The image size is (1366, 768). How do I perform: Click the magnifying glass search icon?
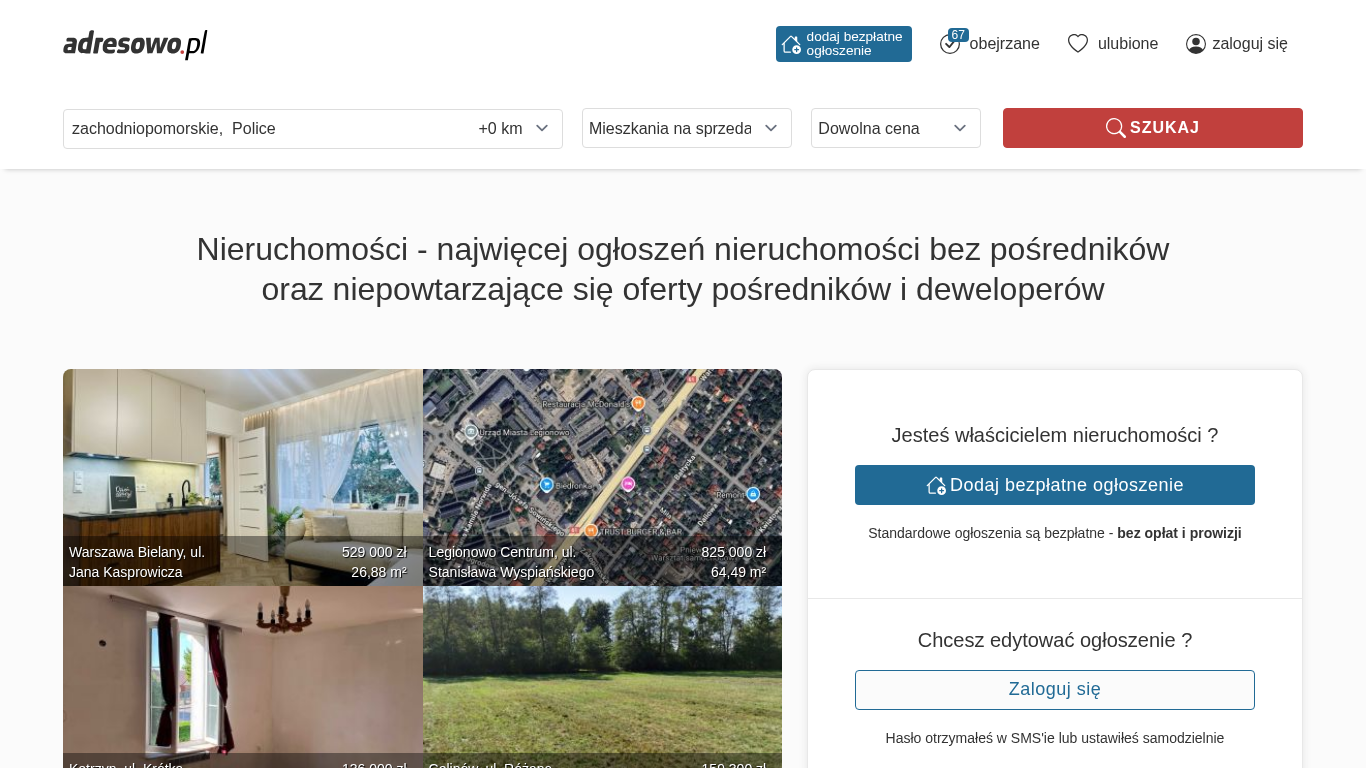point(1115,128)
